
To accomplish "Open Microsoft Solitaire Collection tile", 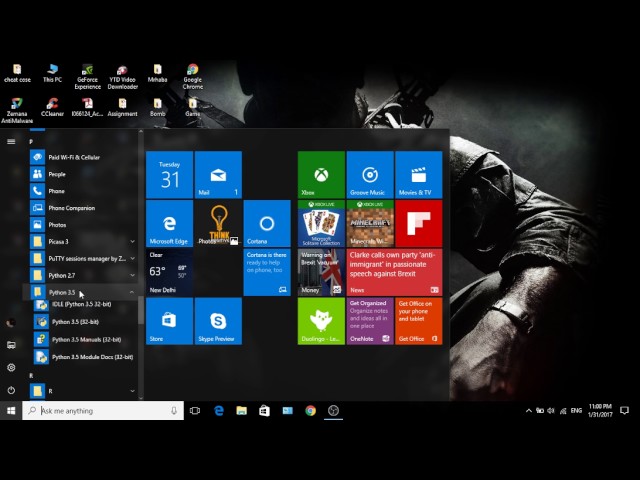I will 321,223.
